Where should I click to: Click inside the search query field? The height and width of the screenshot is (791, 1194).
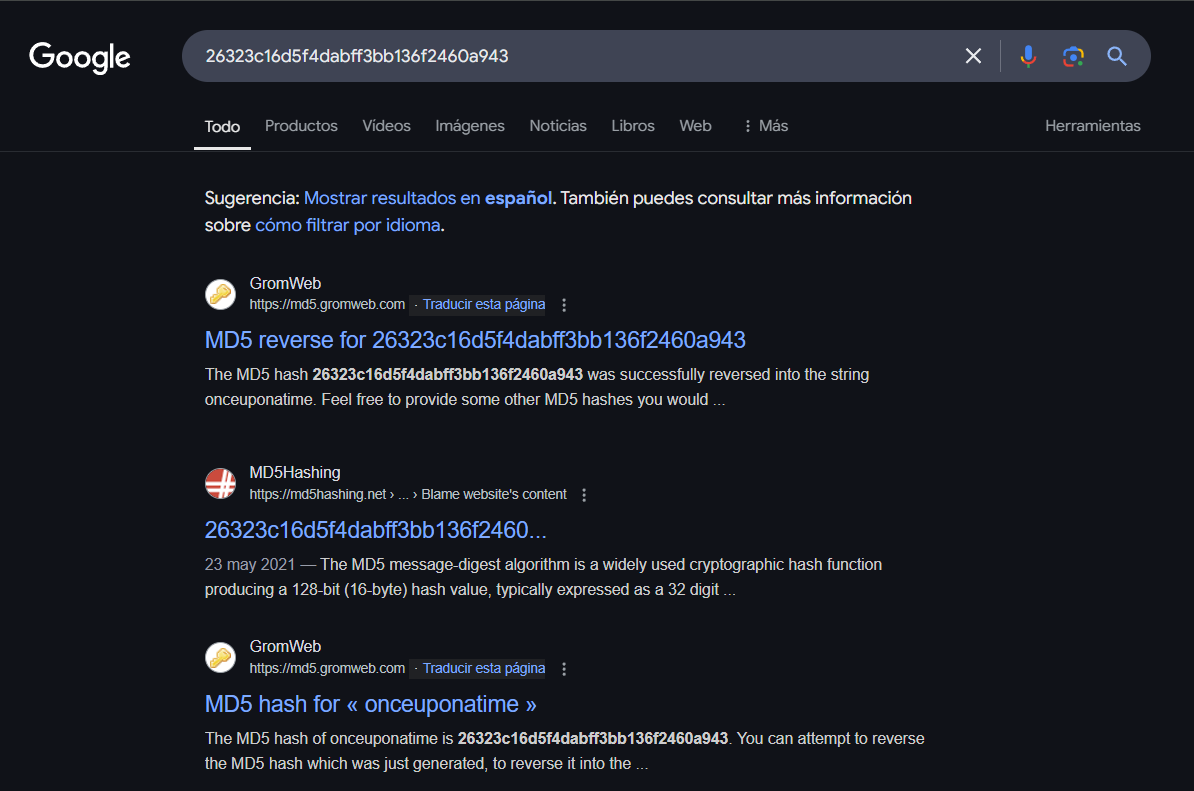[x=570, y=56]
